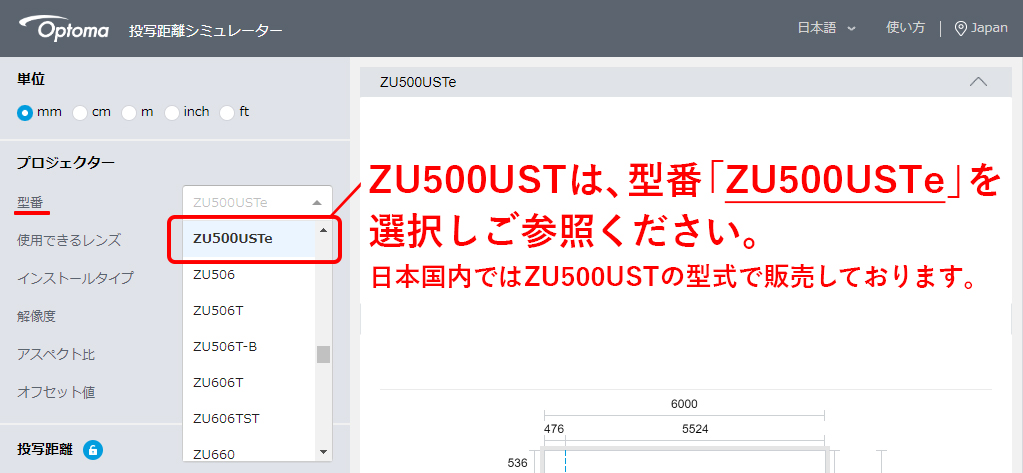Click the オフセット値 label
1023x473 pixels.
pos(56,392)
